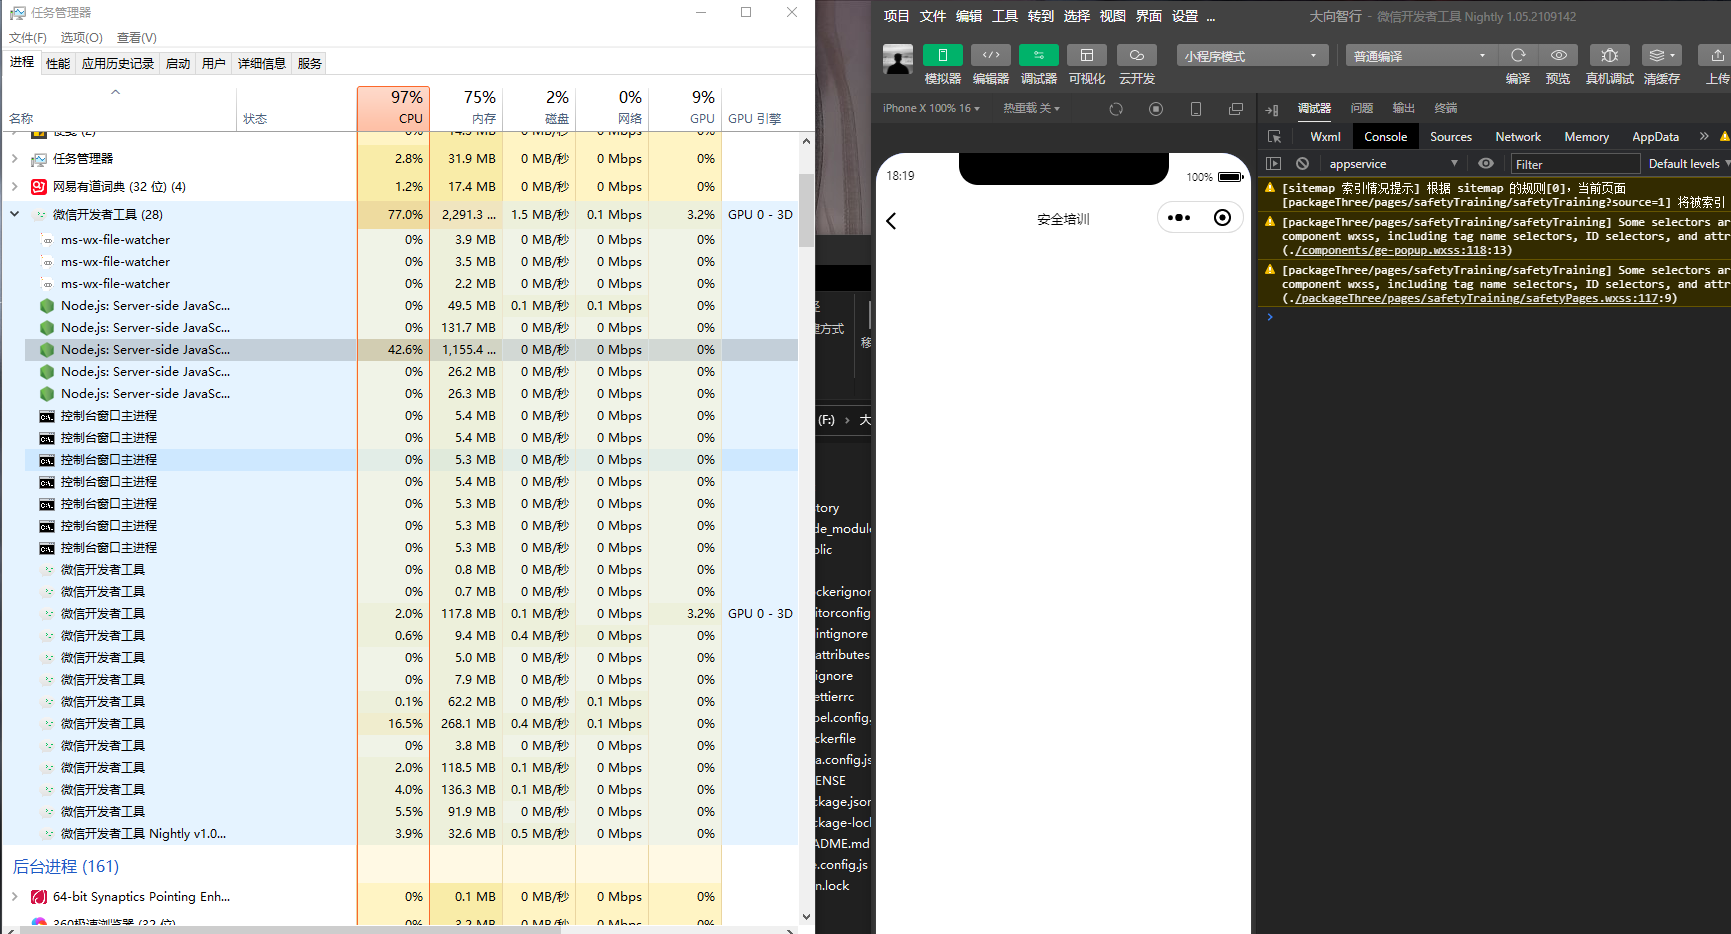Activate the element inspector picker icon

tap(1274, 137)
